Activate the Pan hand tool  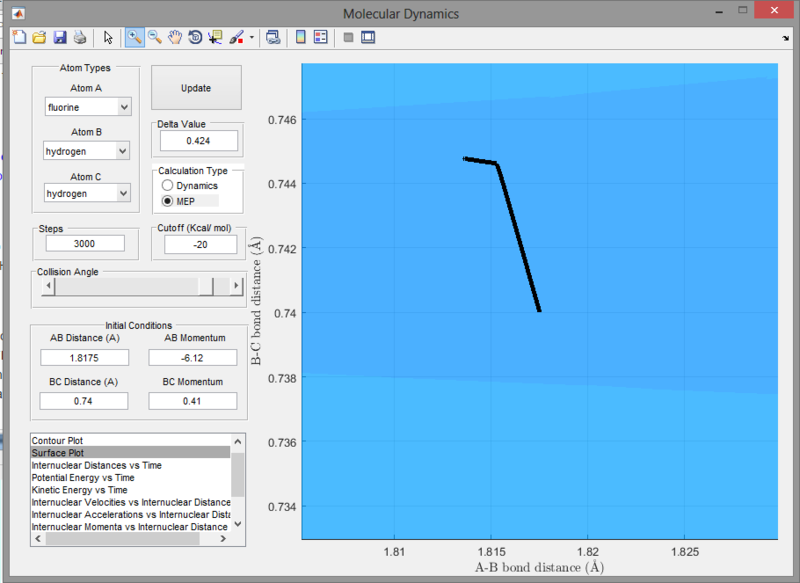[x=175, y=37]
